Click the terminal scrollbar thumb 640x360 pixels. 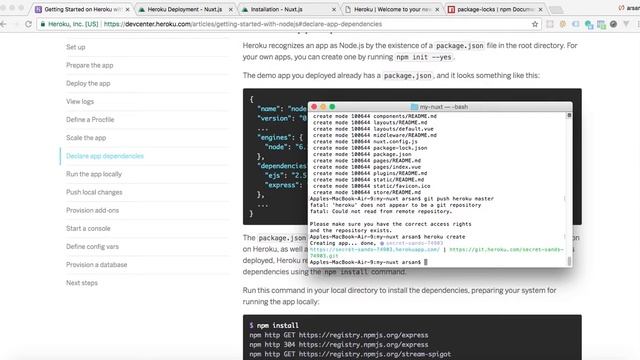click(569, 261)
